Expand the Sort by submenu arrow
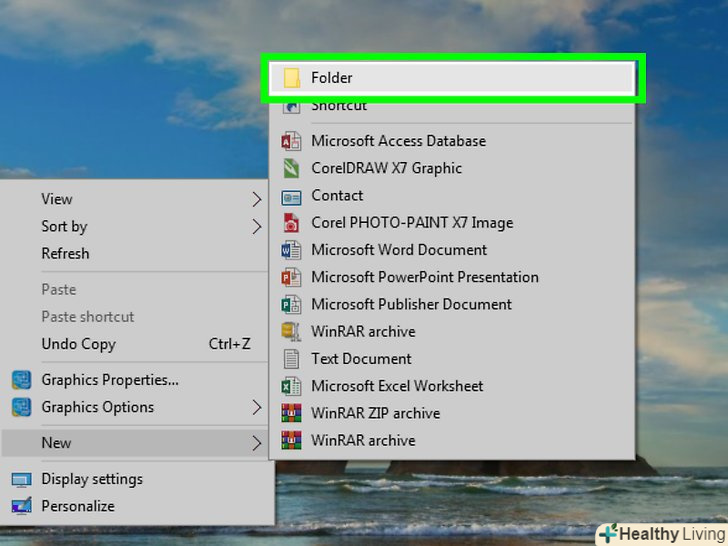The image size is (728, 546). (x=257, y=227)
